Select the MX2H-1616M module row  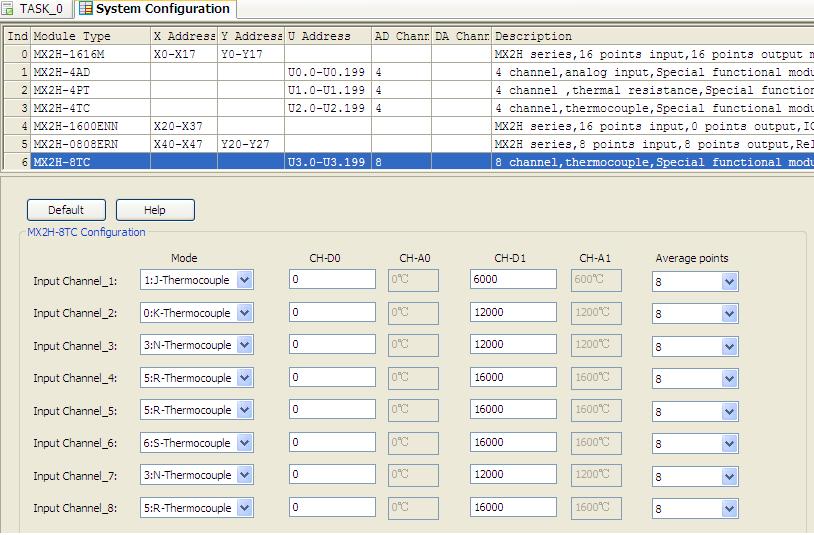click(x=409, y=54)
